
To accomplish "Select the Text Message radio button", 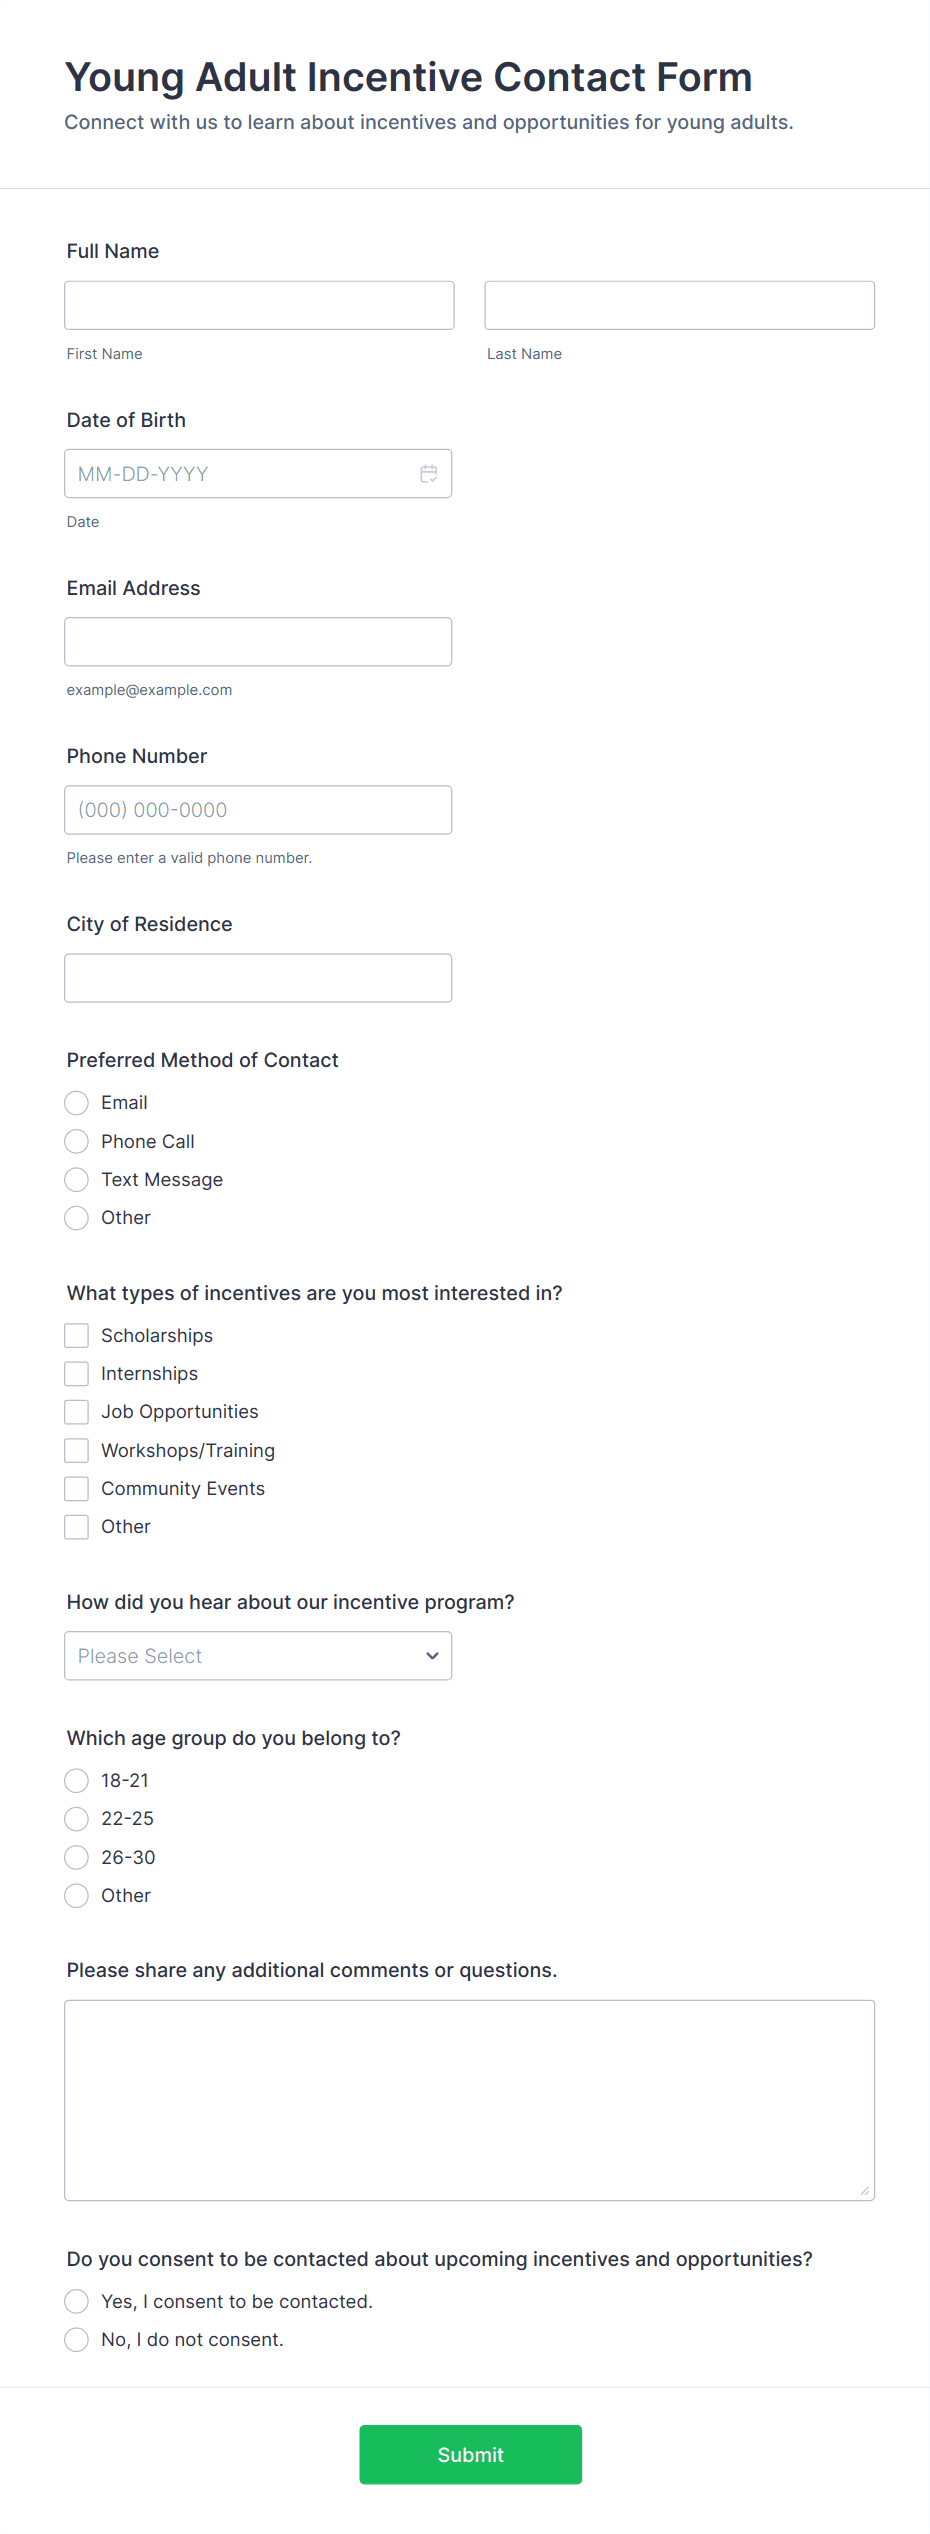I will (x=77, y=1180).
